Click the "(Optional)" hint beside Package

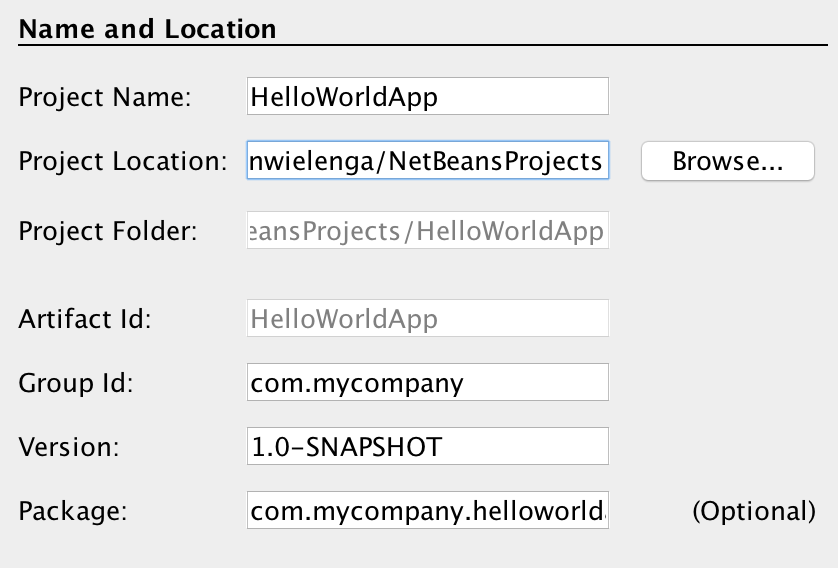[754, 511]
